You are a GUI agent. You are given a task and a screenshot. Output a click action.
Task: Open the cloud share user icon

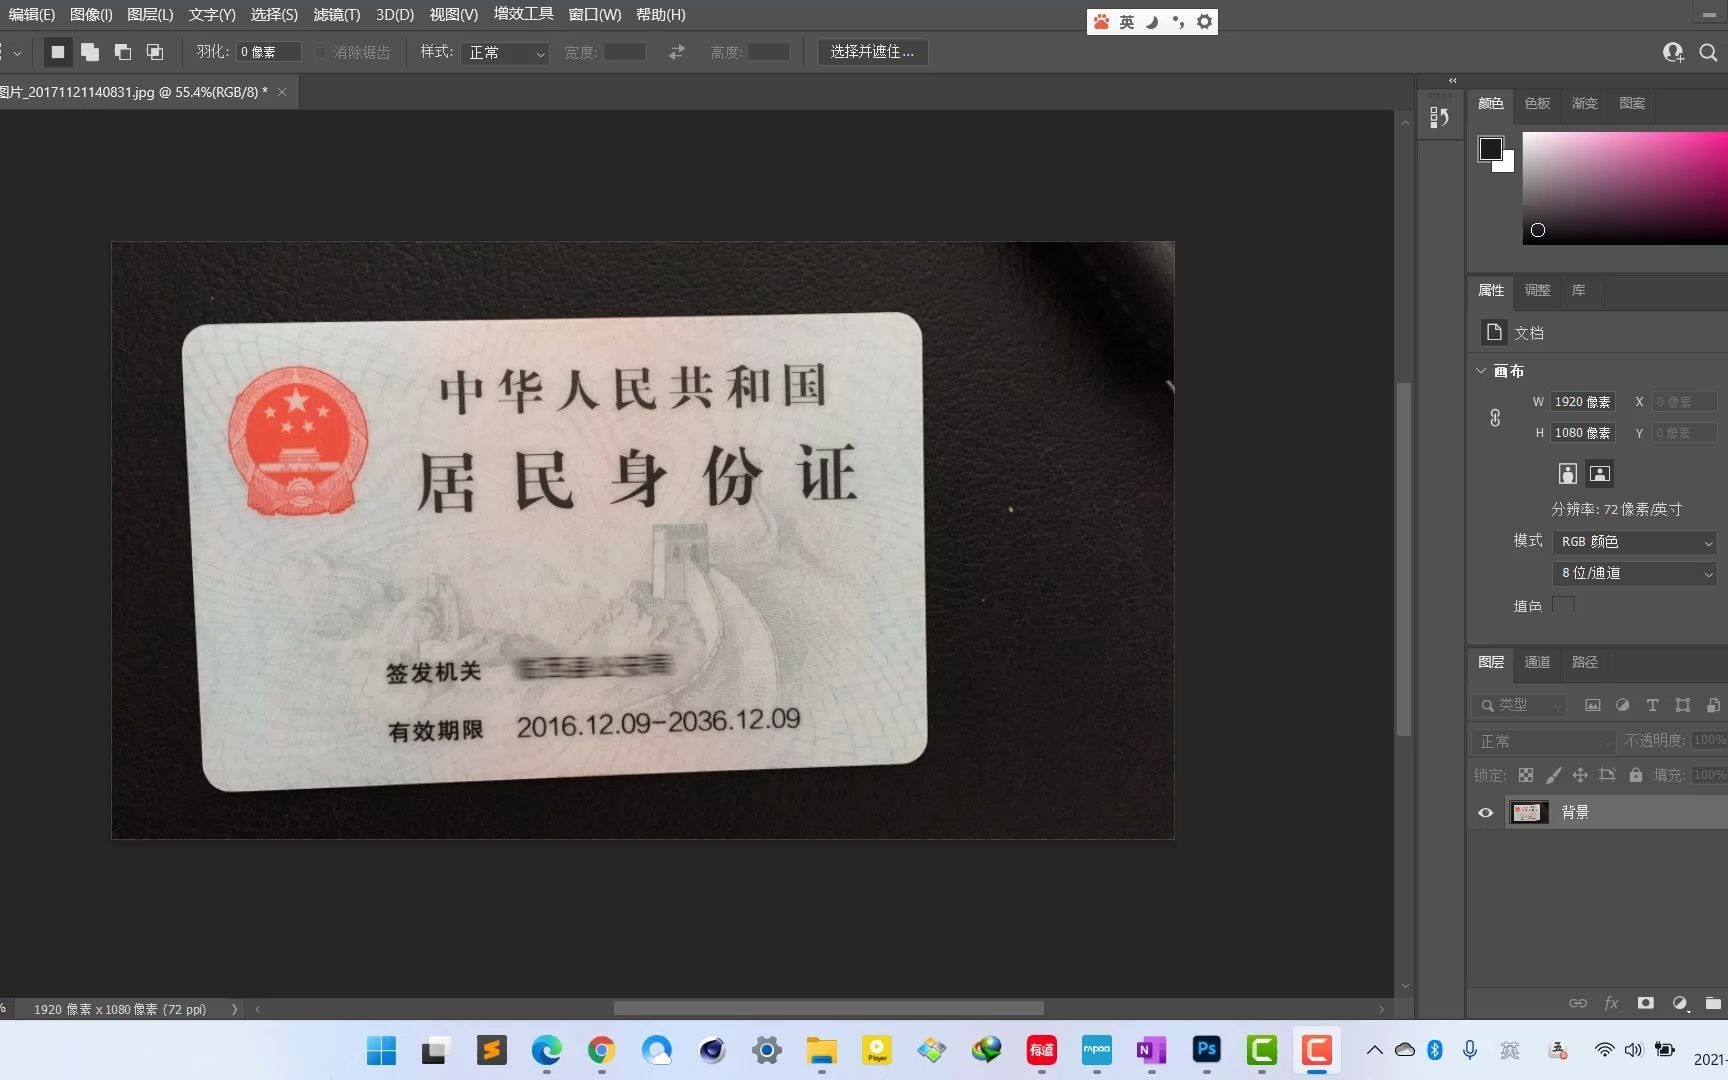(x=1673, y=52)
